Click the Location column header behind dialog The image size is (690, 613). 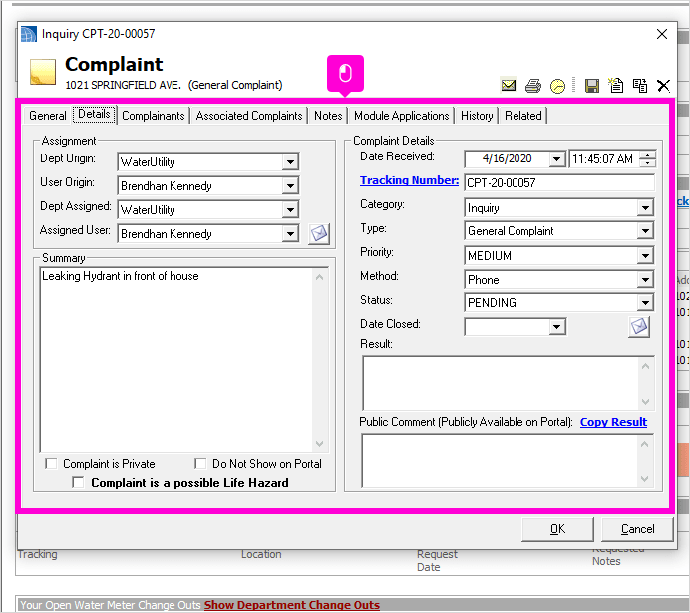(x=261, y=554)
